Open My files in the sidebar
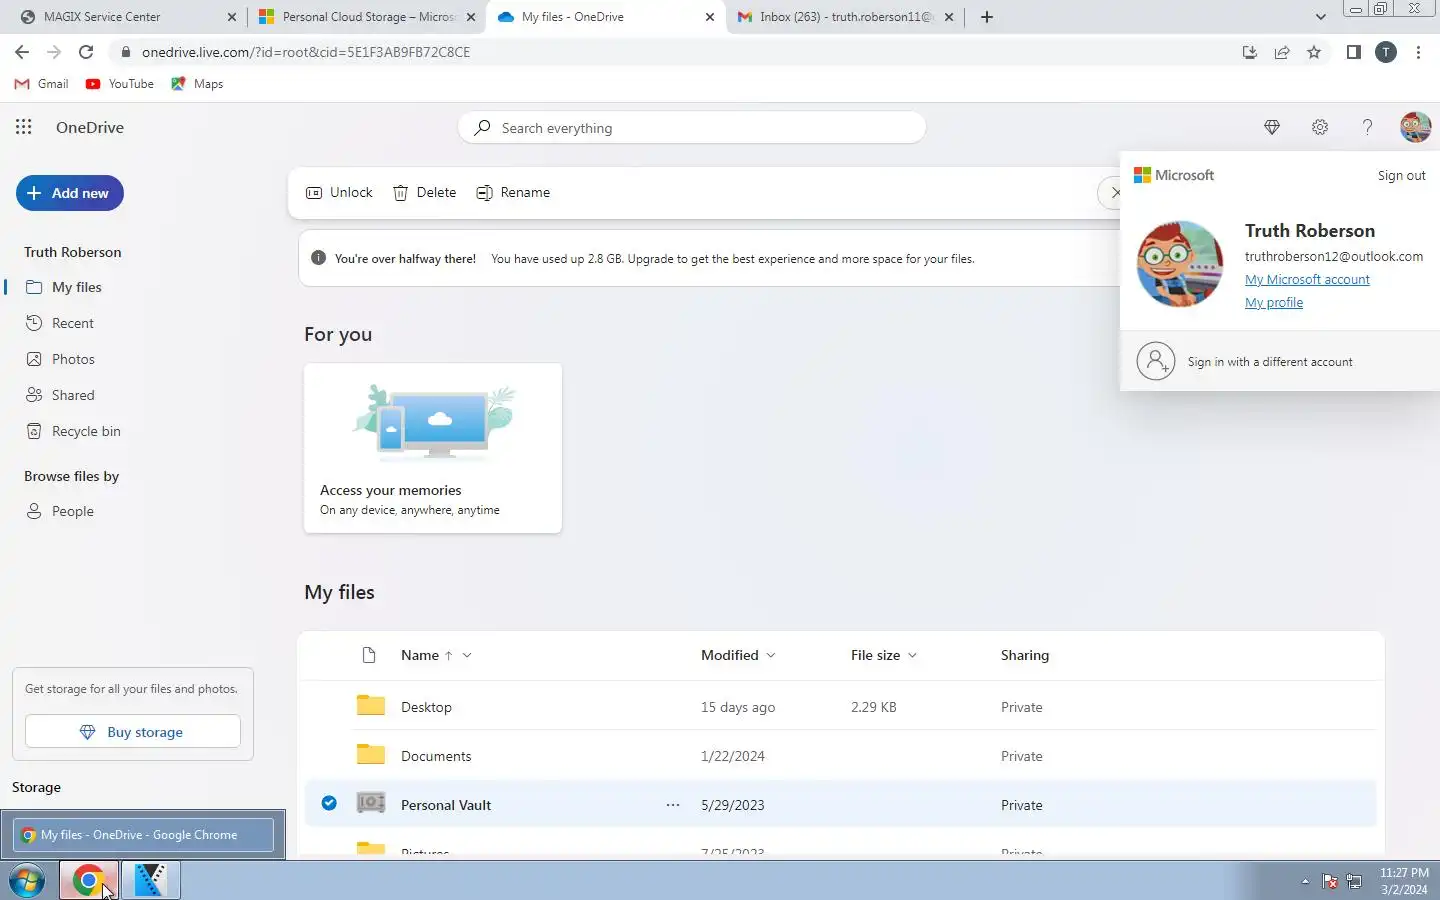 coord(77,287)
